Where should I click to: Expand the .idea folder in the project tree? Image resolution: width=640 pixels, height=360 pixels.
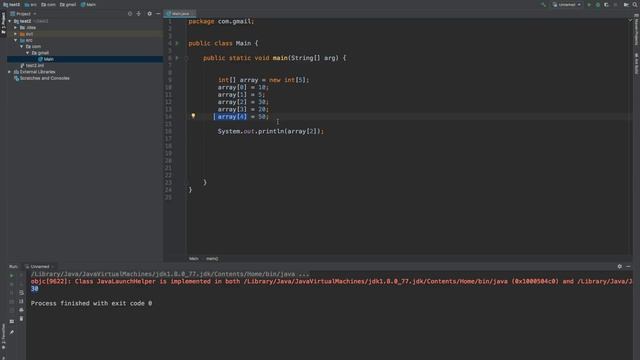point(16,27)
